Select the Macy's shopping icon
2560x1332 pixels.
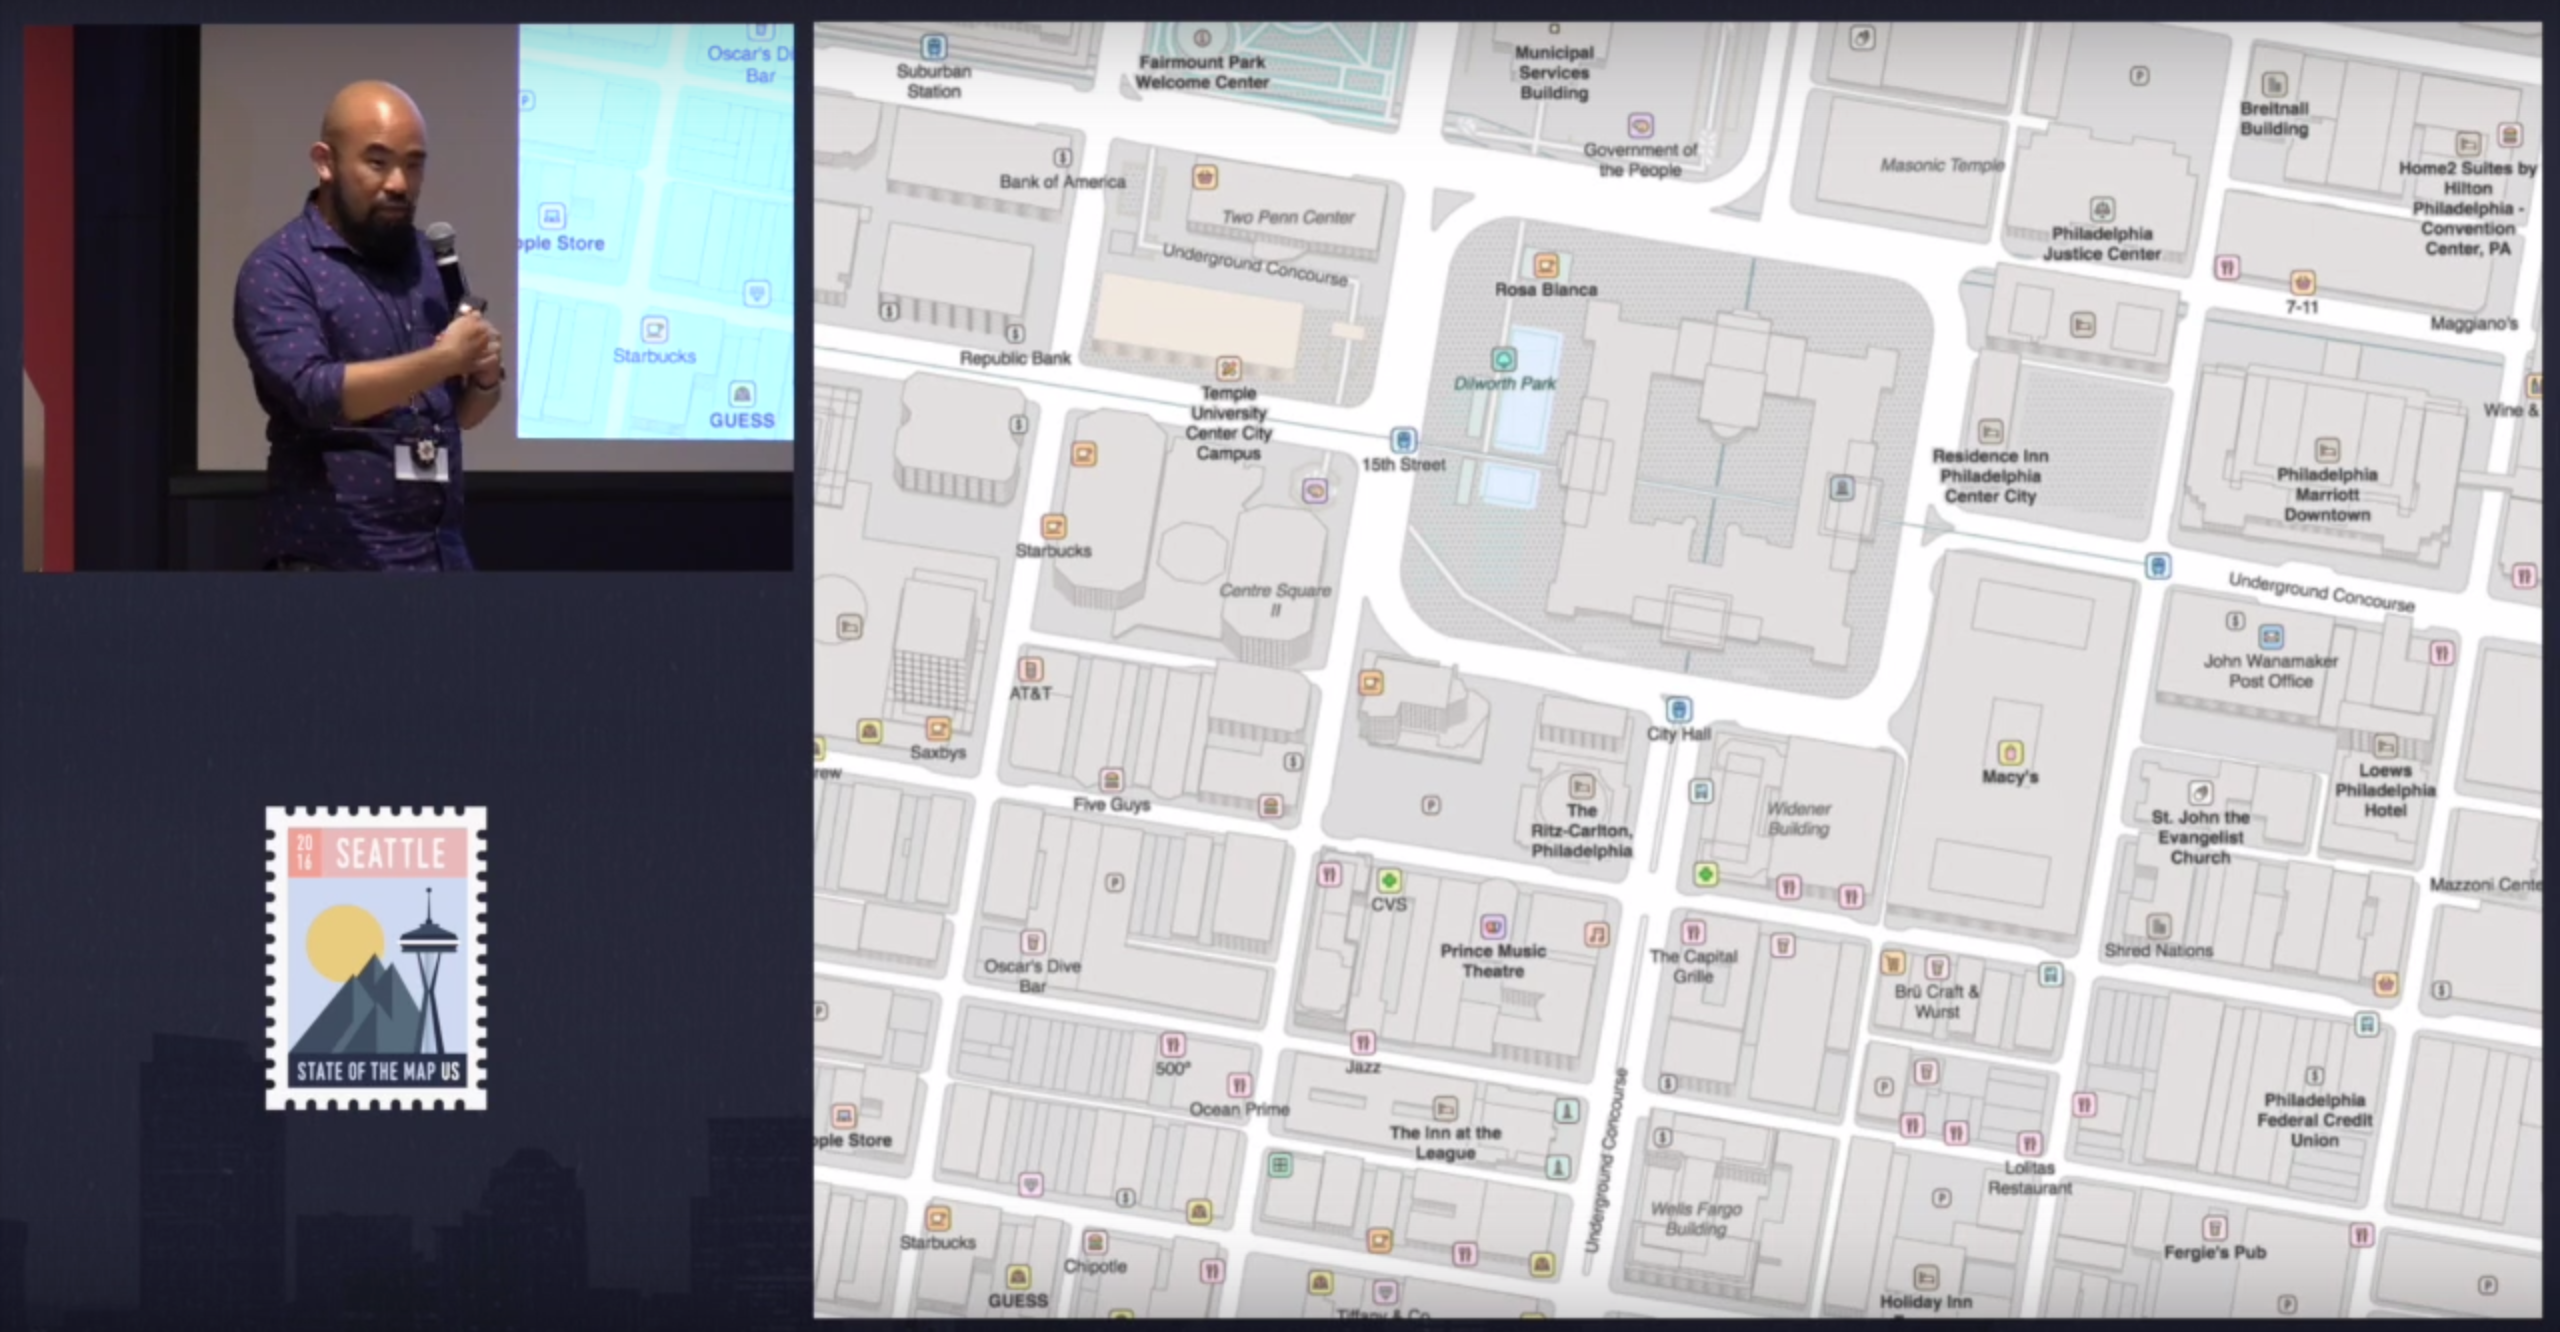point(2010,752)
